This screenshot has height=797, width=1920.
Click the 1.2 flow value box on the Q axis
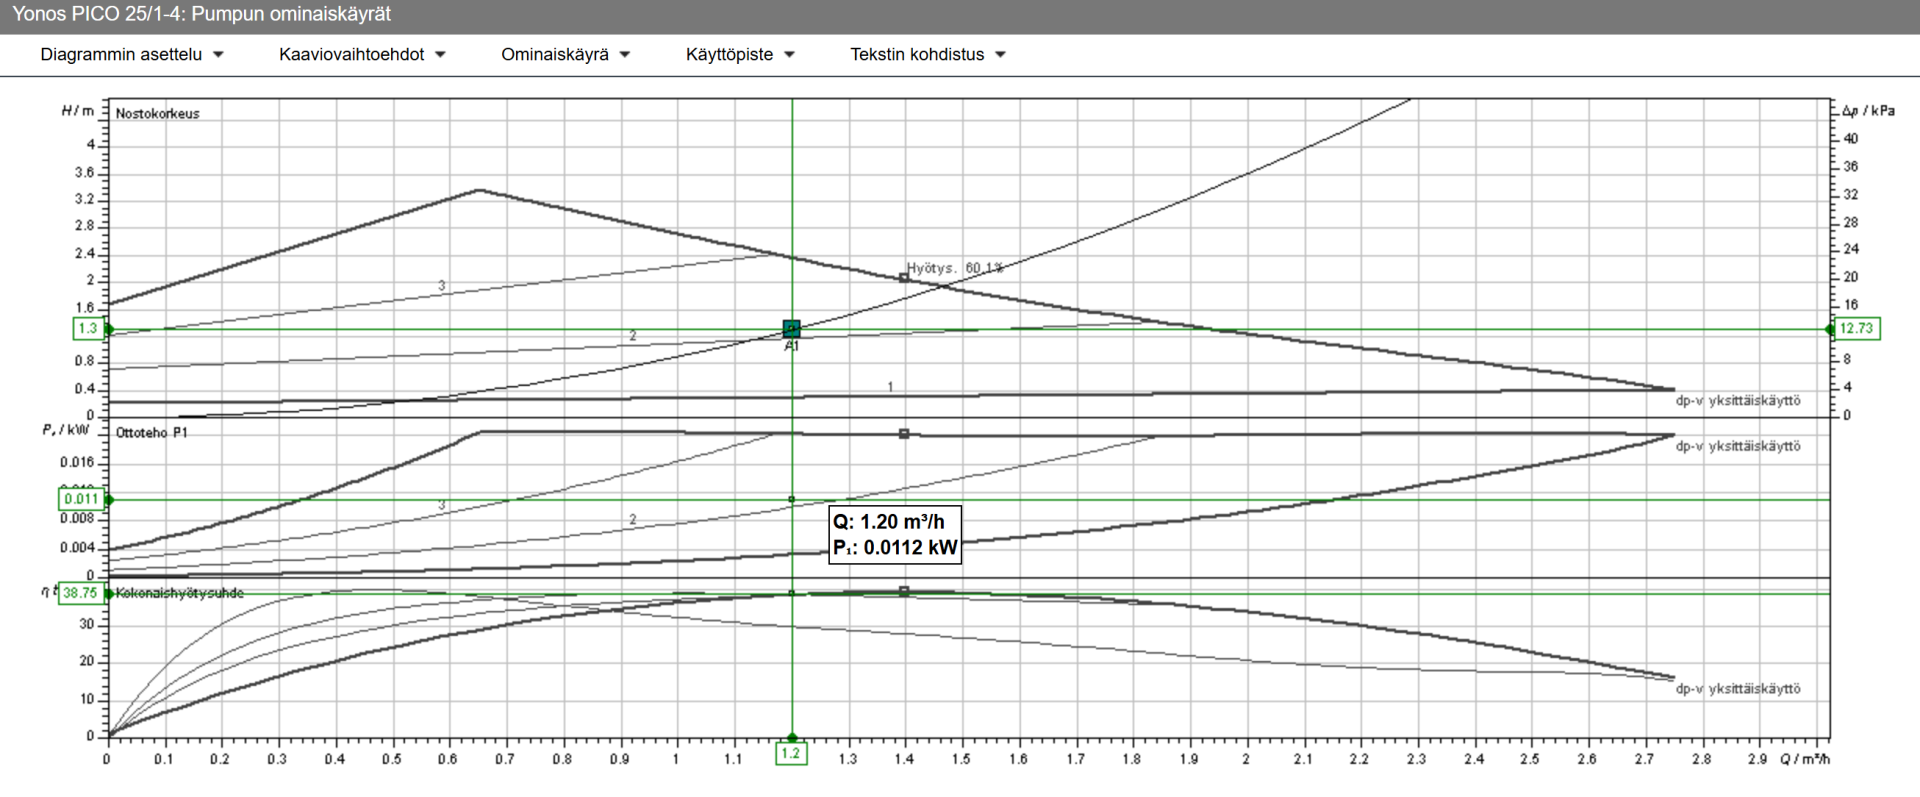[791, 753]
